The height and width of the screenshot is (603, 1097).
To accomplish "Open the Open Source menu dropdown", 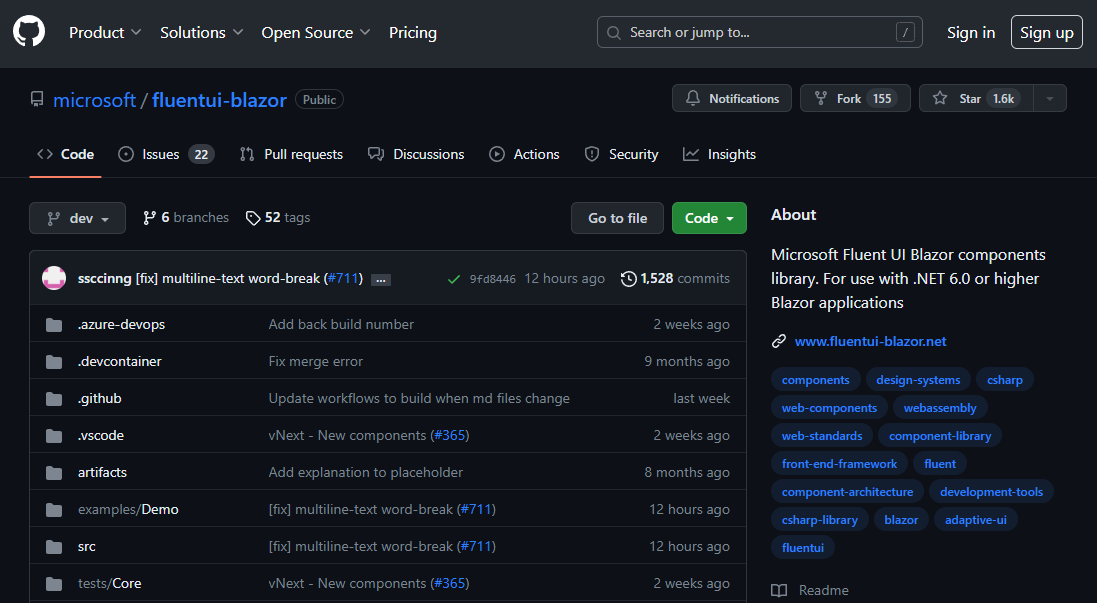I will [316, 32].
